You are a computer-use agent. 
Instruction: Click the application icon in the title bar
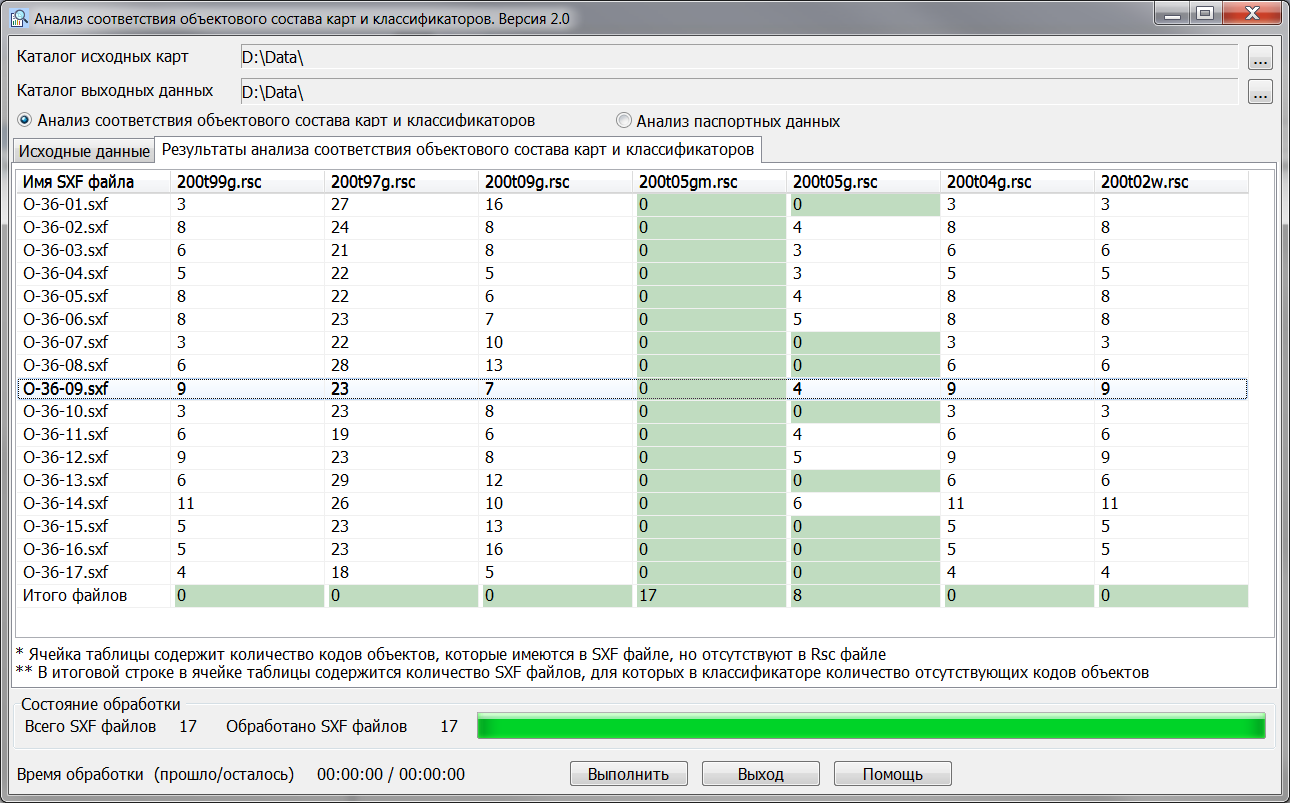pos(19,18)
